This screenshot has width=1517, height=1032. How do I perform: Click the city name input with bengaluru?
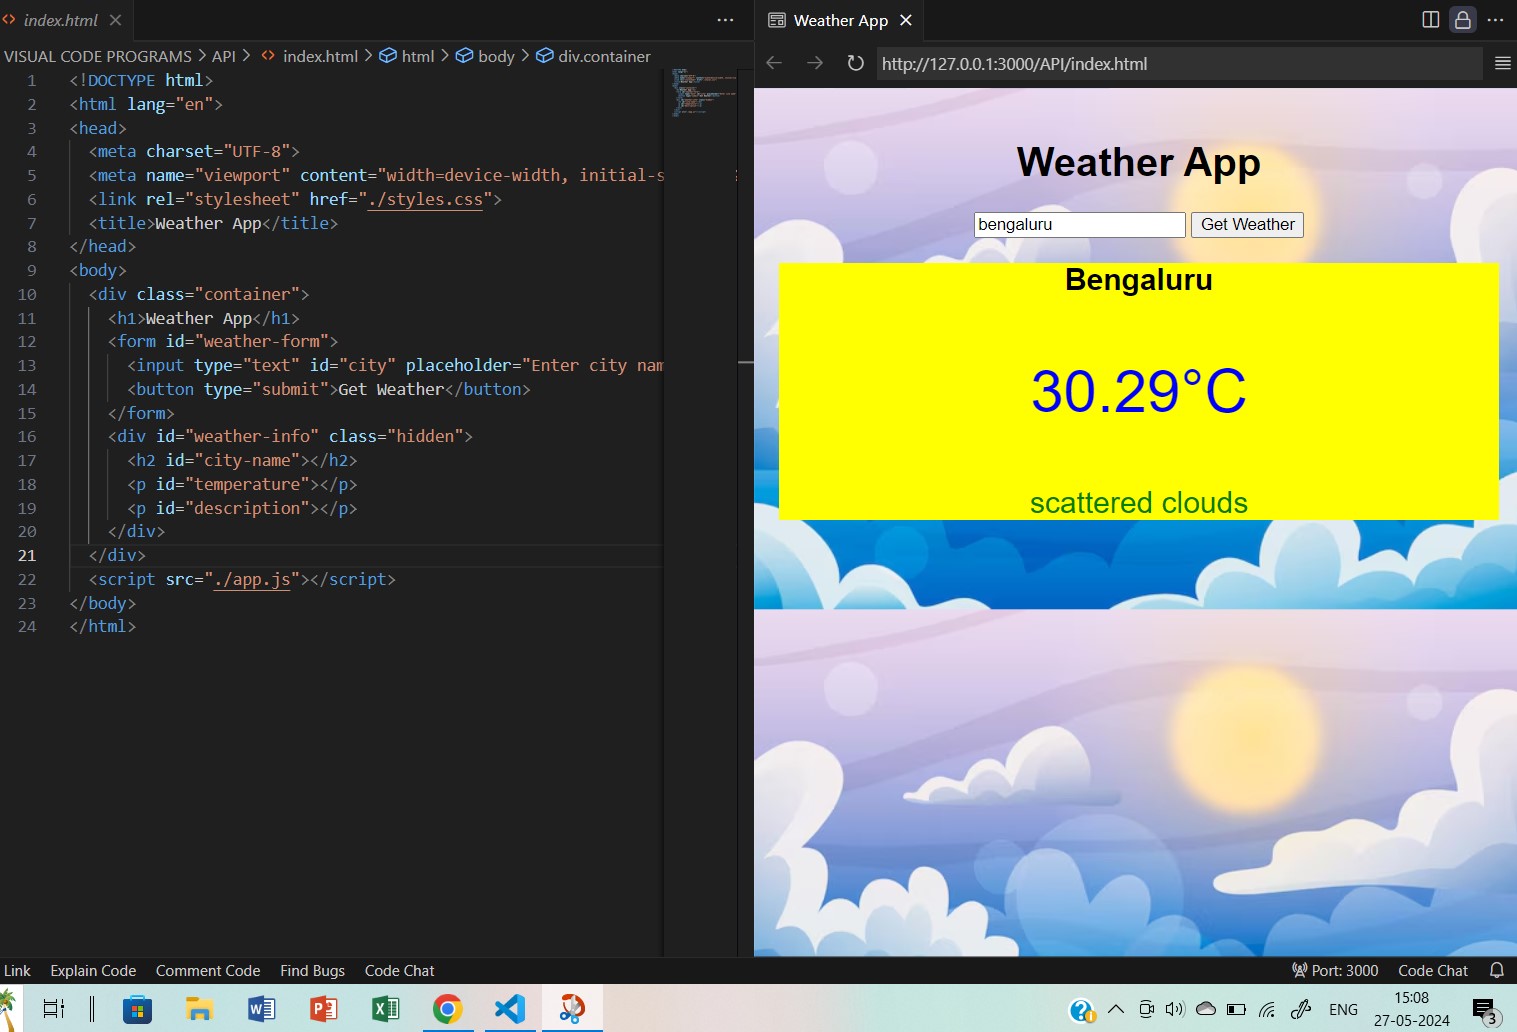(x=1079, y=224)
